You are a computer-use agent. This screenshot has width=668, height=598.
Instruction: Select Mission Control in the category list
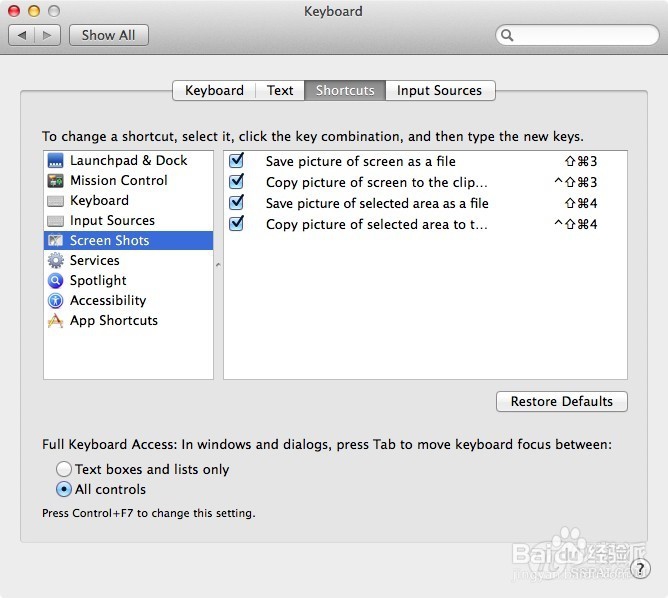click(x=128, y=181)
